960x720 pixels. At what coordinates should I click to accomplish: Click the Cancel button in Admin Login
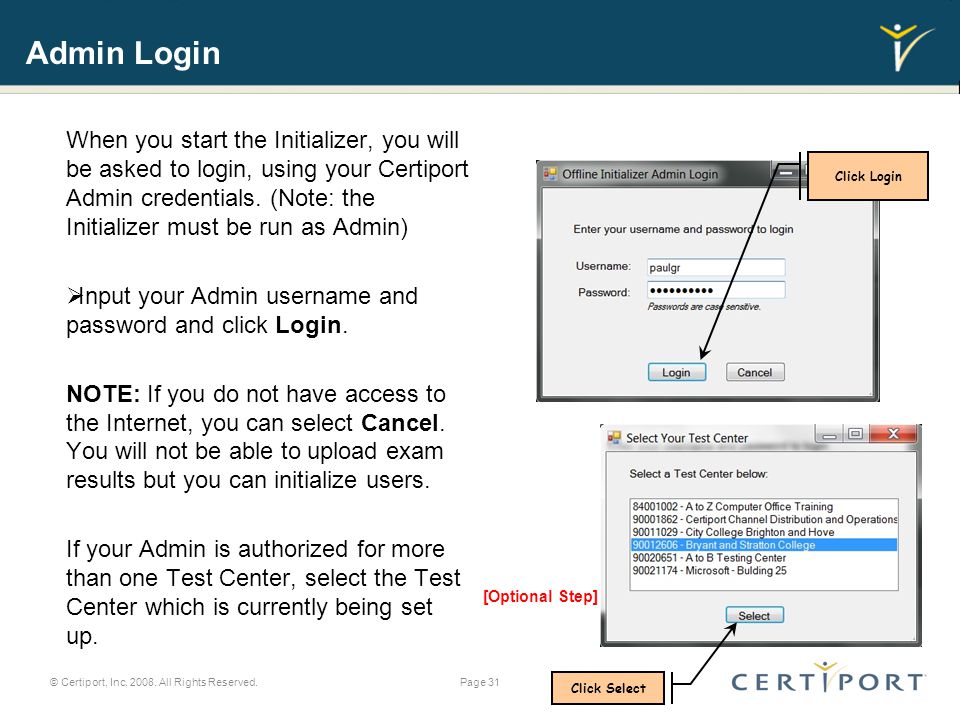[755, 372]
